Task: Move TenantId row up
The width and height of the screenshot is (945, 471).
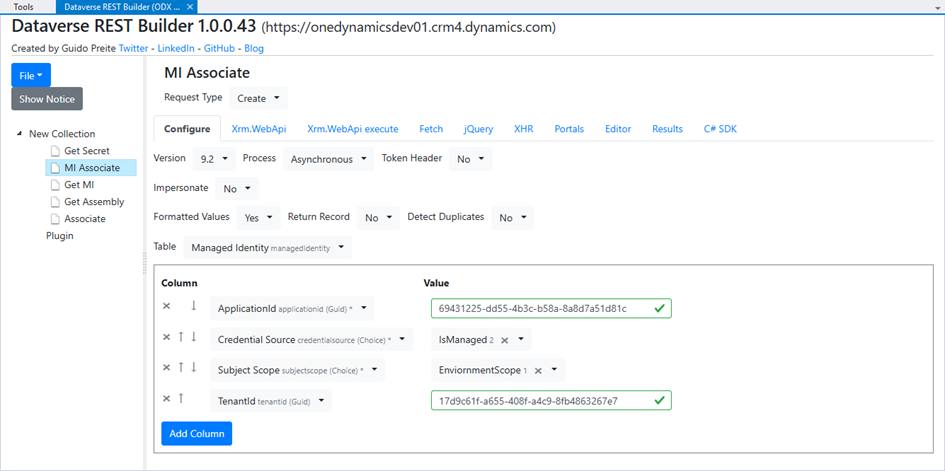Action: [x=180, y=398]
